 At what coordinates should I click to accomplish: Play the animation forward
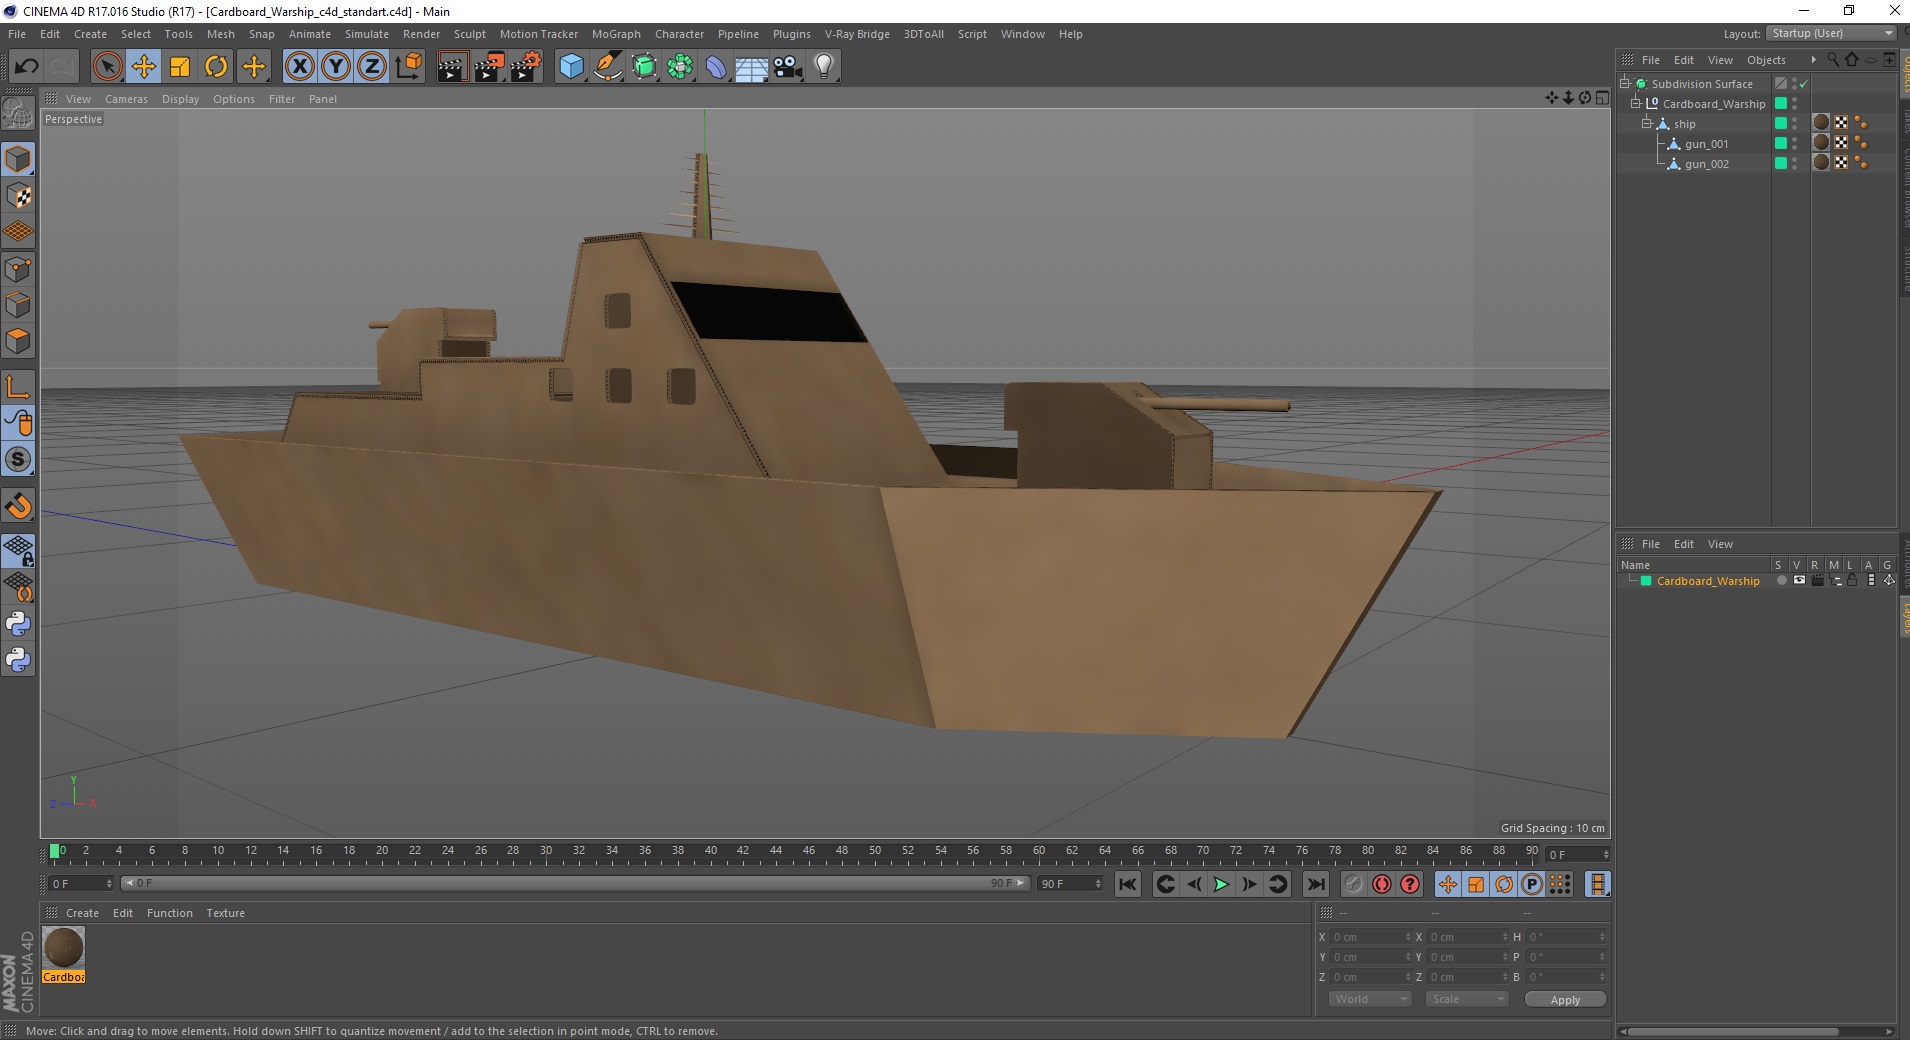tap(1221, 884)
